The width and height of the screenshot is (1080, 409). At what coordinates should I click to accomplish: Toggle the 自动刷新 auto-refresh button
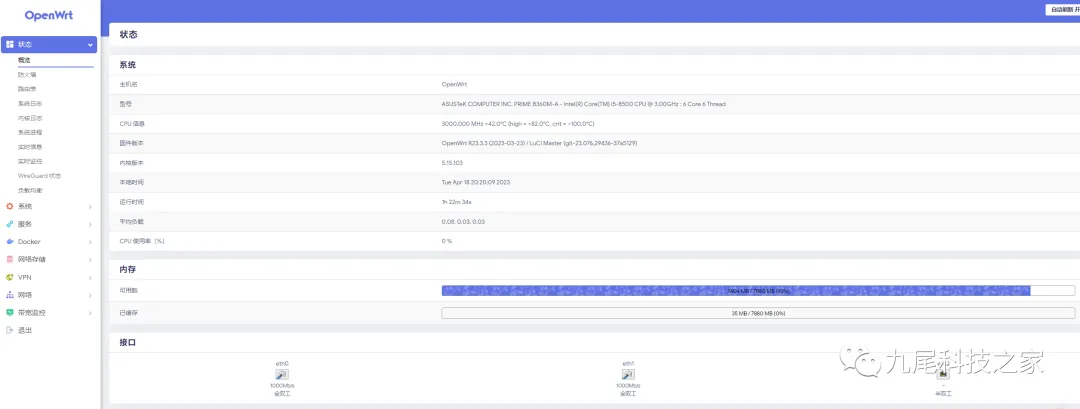coord(1062,9)
